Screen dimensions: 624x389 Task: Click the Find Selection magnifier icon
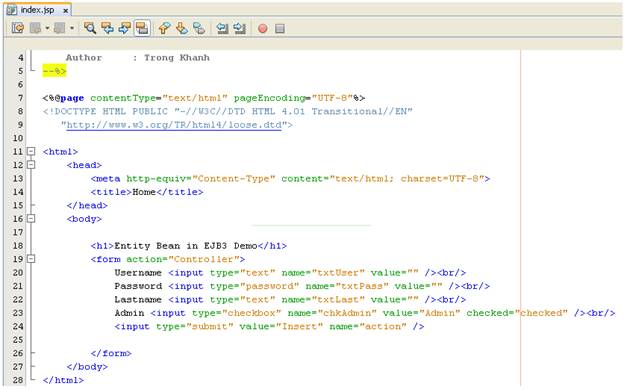[90, 28]
